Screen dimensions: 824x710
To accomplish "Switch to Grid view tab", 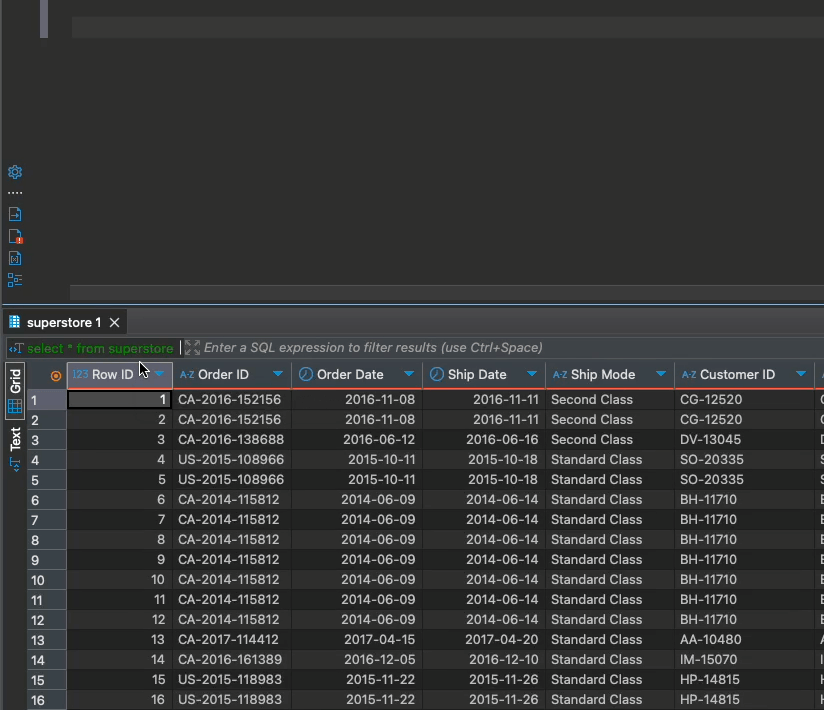I will point(15,381).
